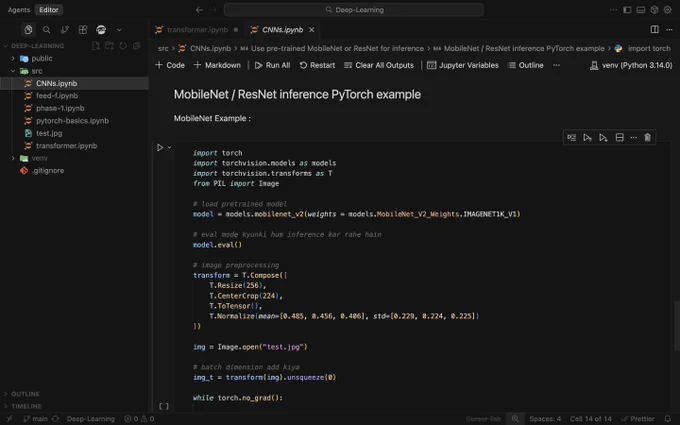The height and width of the screenshot is (425, 680).
Task: Open editor tab more actions ellipsis
Action: click(x=669, y=29)
